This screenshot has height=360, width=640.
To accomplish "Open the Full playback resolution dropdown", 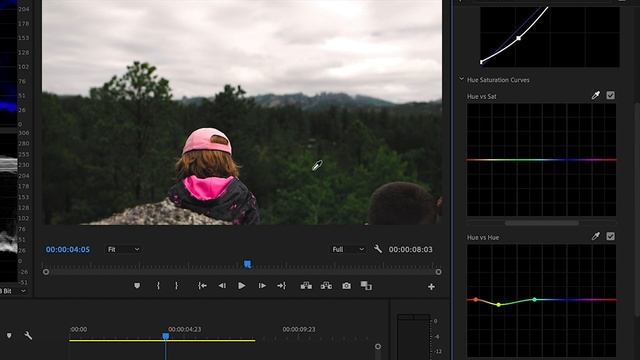I will coord(348,249).
